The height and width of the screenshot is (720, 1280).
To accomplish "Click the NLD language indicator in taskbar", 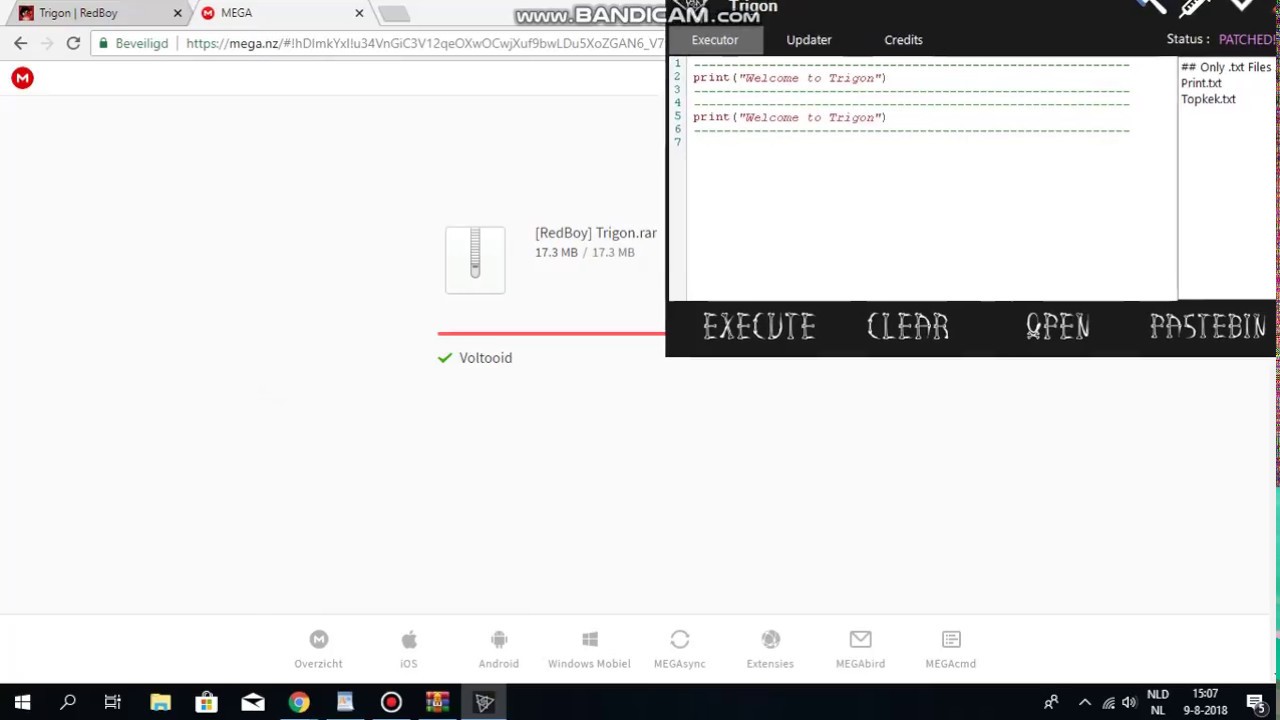I will pos(1158,694).
